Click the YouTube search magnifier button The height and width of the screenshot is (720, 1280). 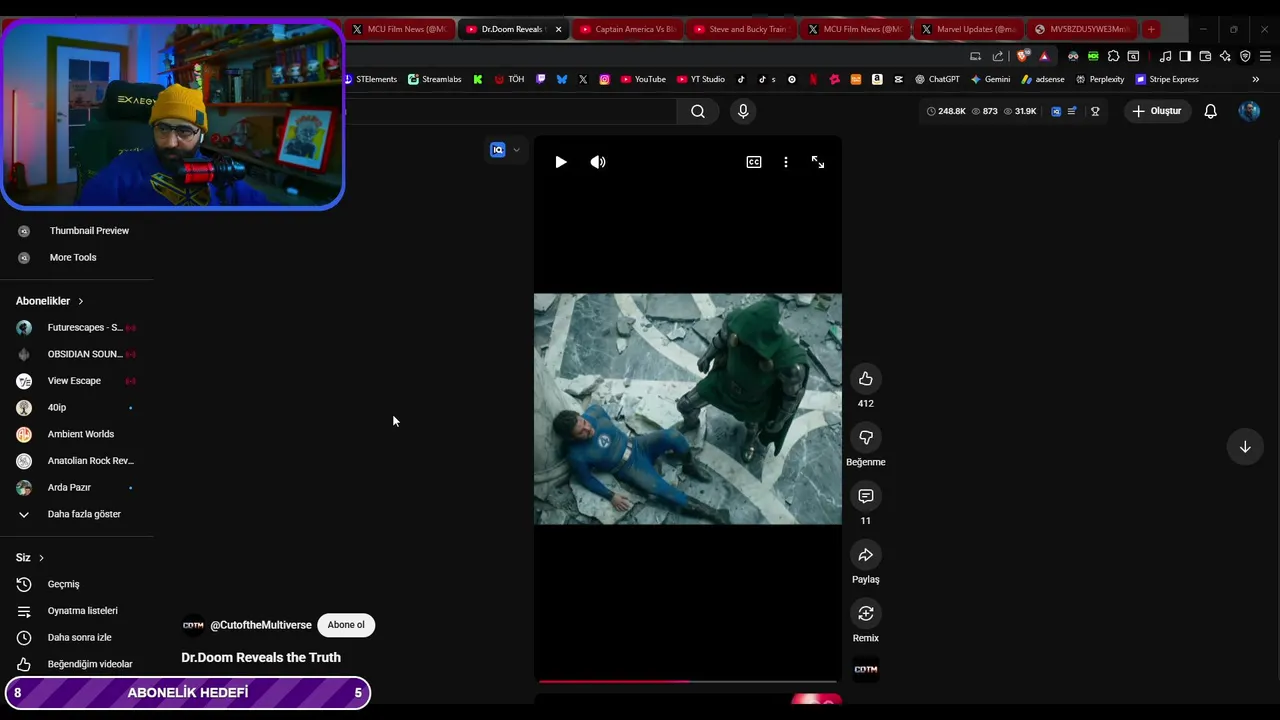(x=698, y=111)
